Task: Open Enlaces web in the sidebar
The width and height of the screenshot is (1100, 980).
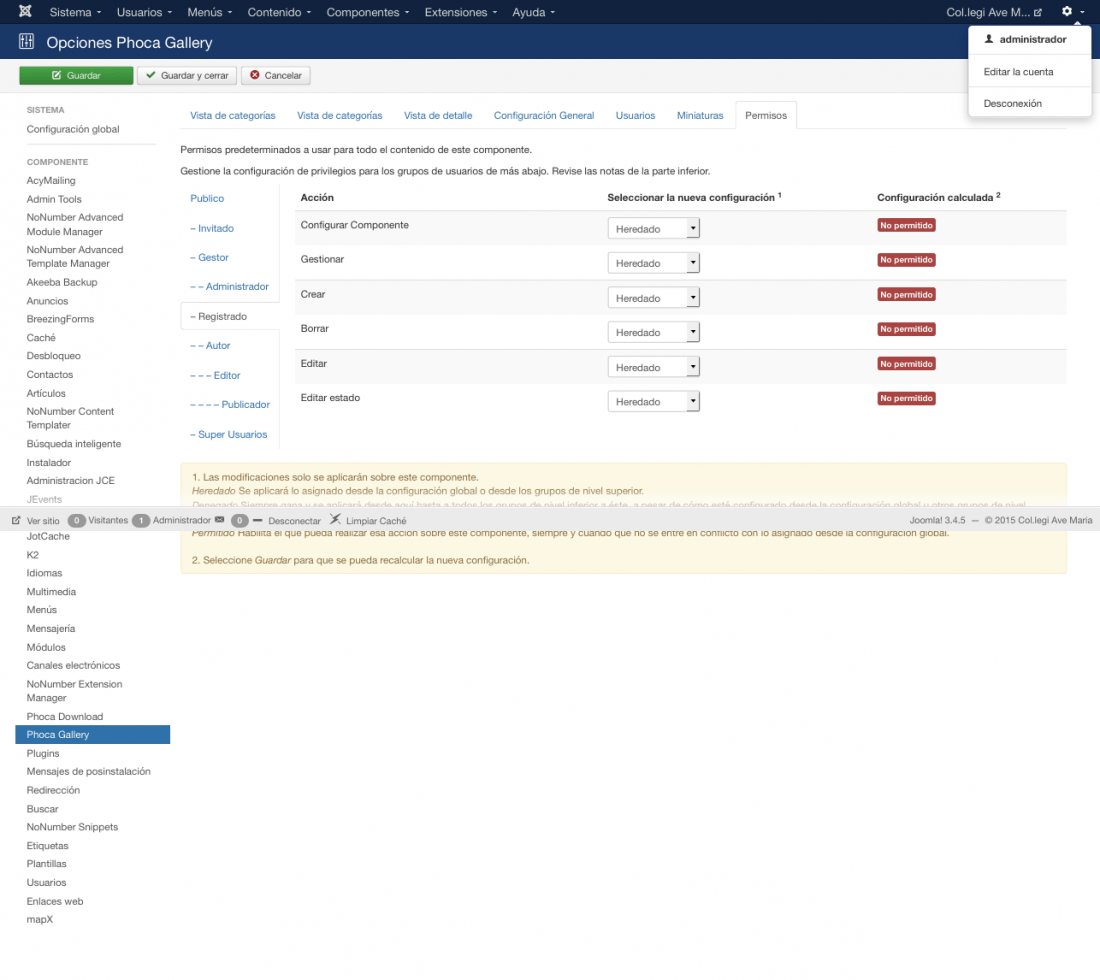Action: (55, 901)
